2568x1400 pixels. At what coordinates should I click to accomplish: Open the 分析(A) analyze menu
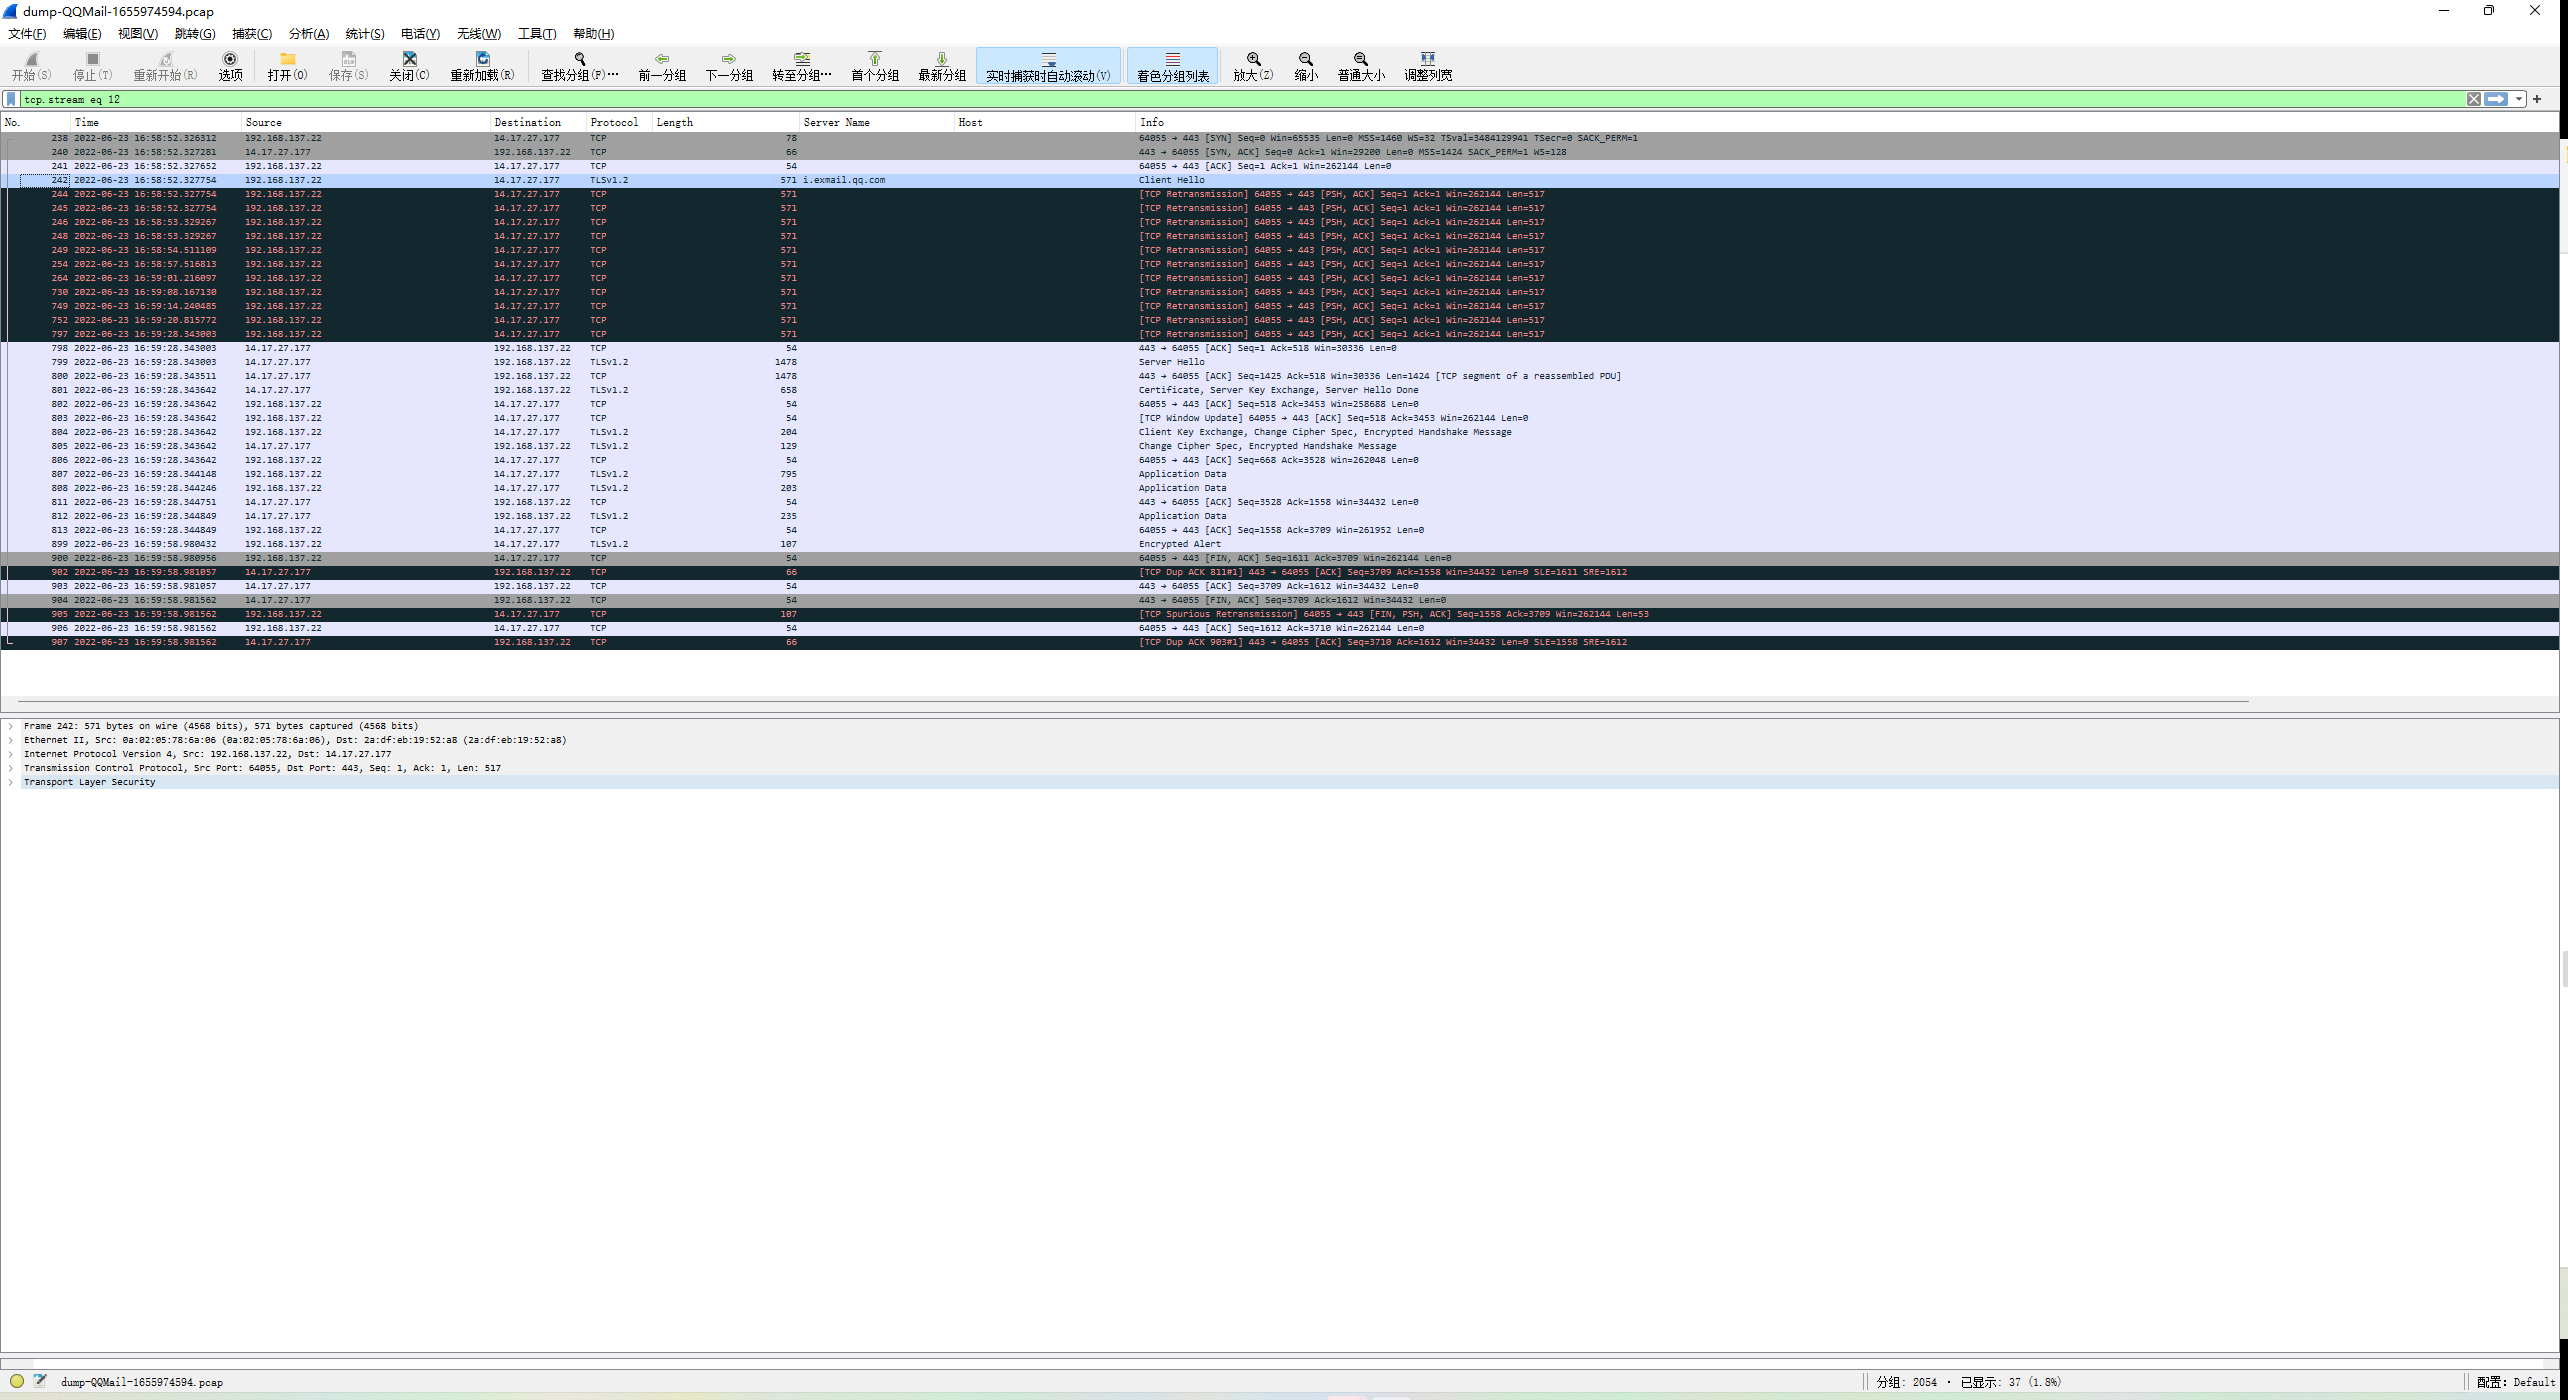click(x=308, y=34)
